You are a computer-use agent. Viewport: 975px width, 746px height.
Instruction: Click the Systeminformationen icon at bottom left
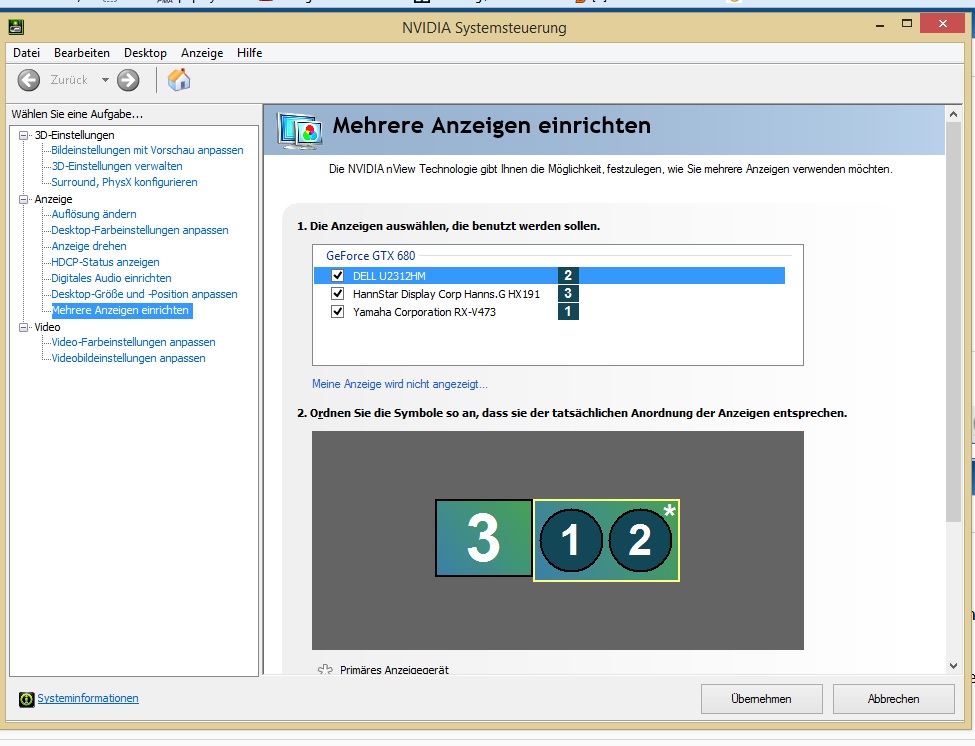pos(26,699)
